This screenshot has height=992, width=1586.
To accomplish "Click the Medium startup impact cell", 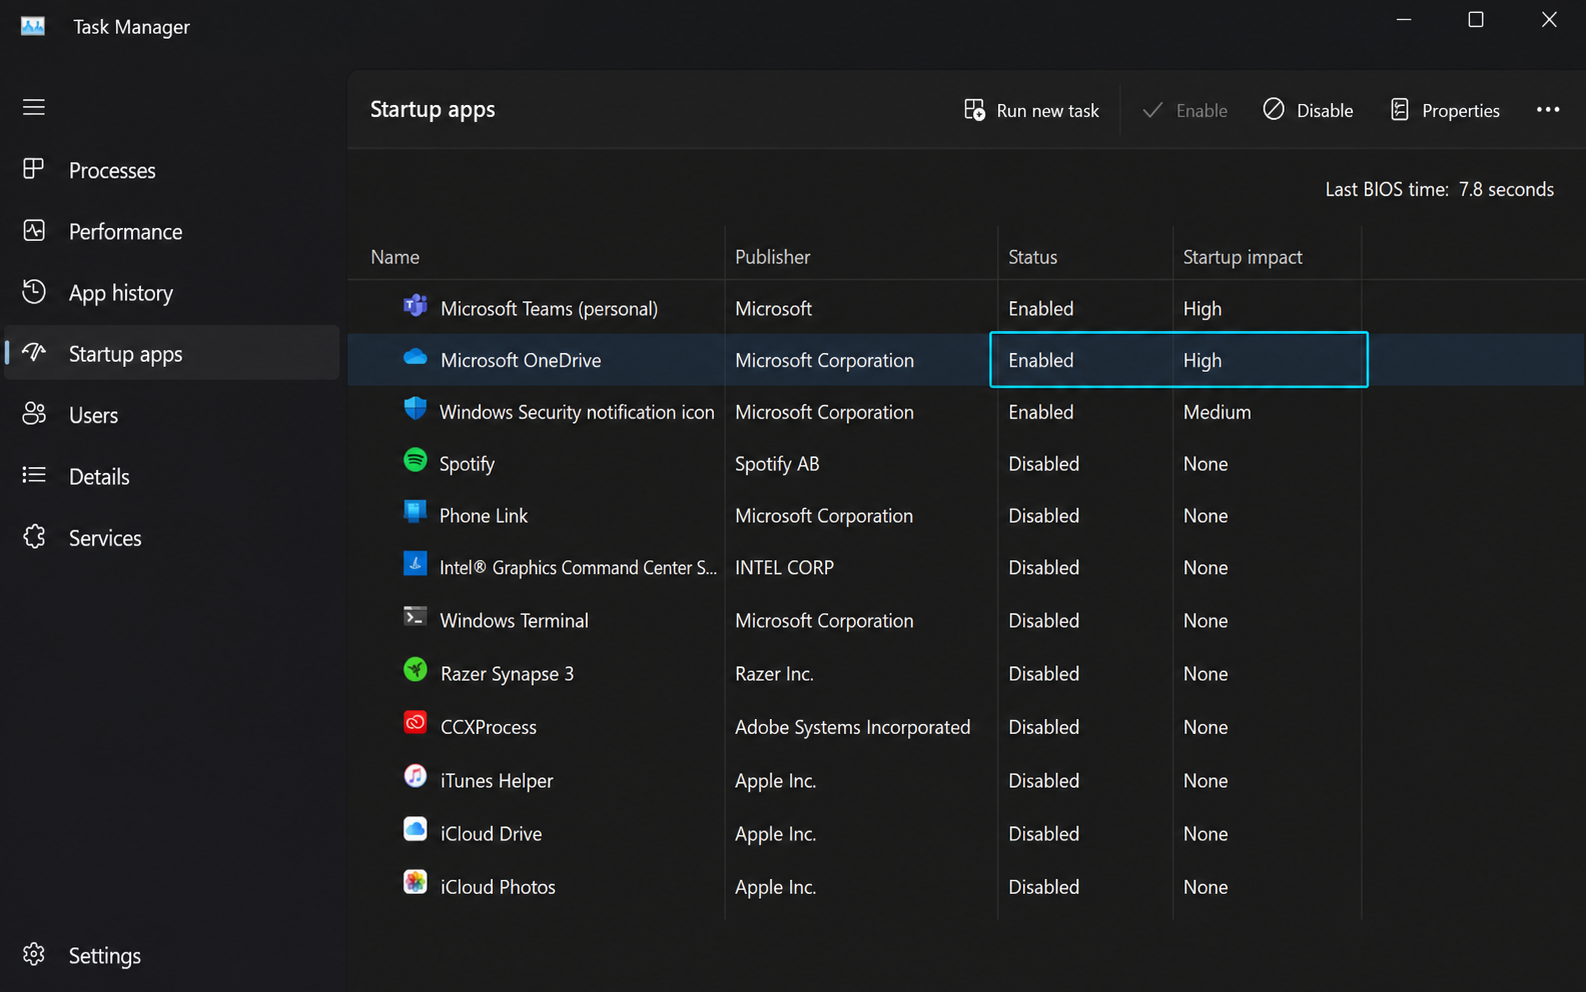I will [x=1217, y=412].
